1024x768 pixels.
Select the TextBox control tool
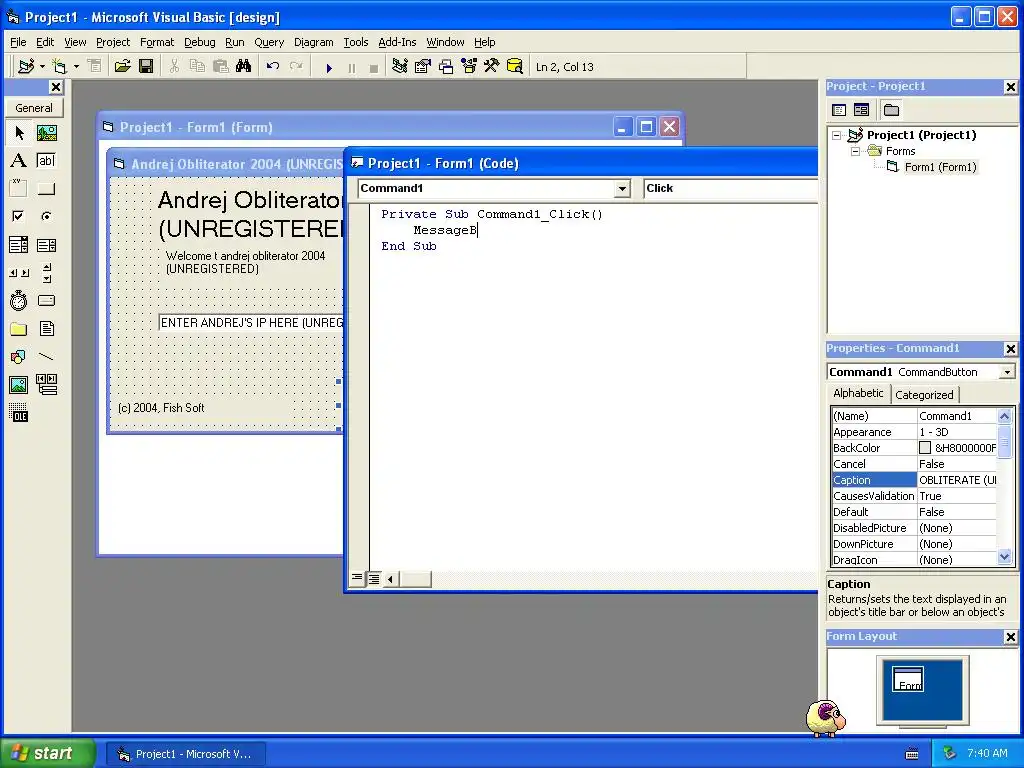(x=46, y=161)
